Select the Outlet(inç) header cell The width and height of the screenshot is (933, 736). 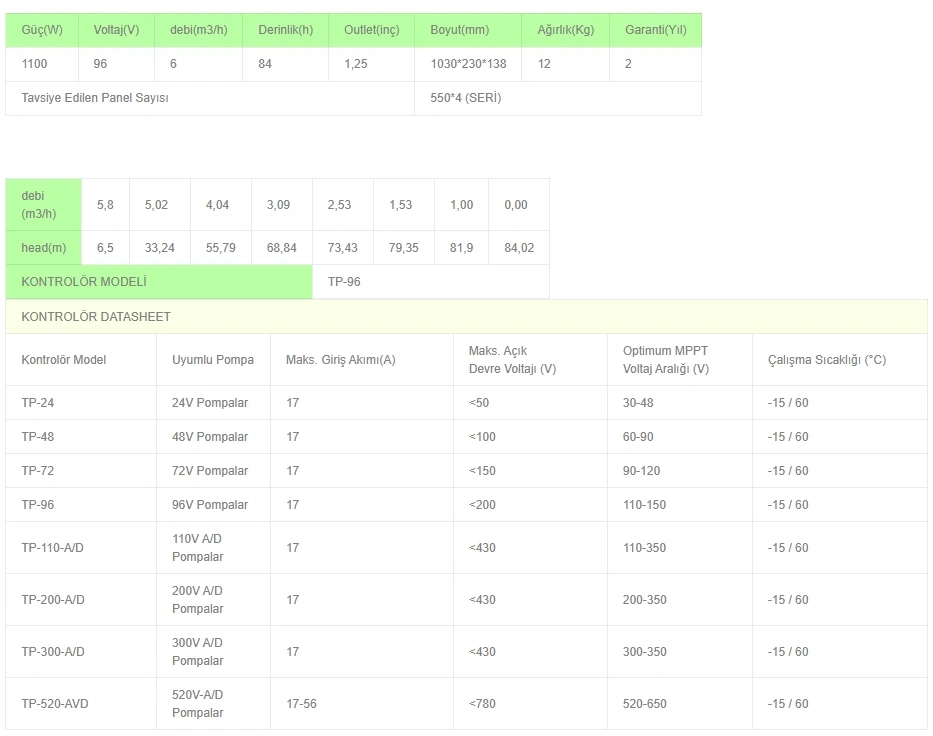pyautogui.click(x=371, y=30)
